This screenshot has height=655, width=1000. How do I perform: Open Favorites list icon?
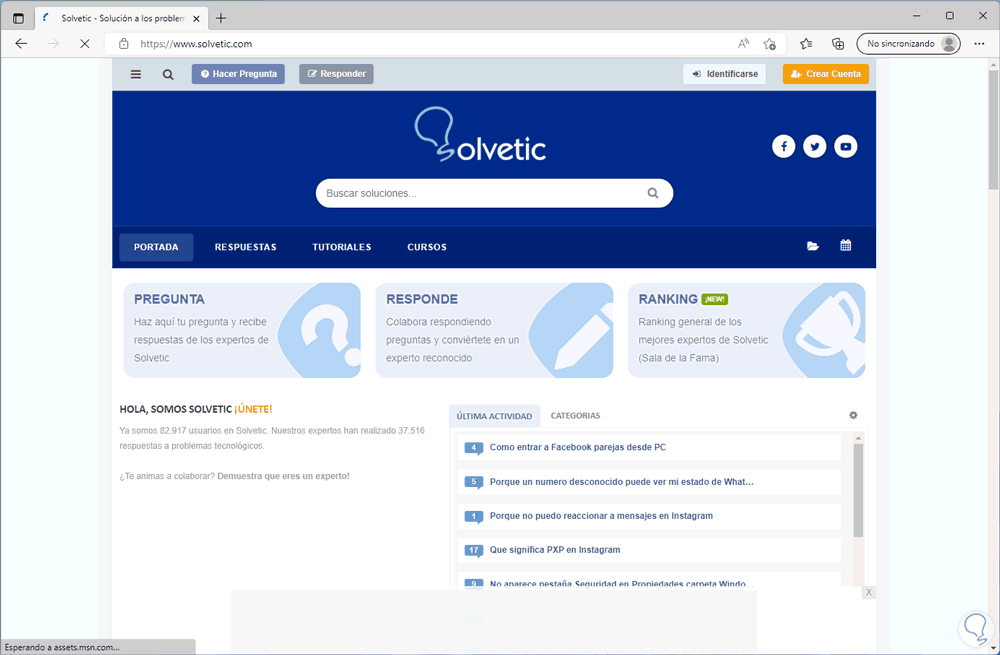(x=806, y=43)
